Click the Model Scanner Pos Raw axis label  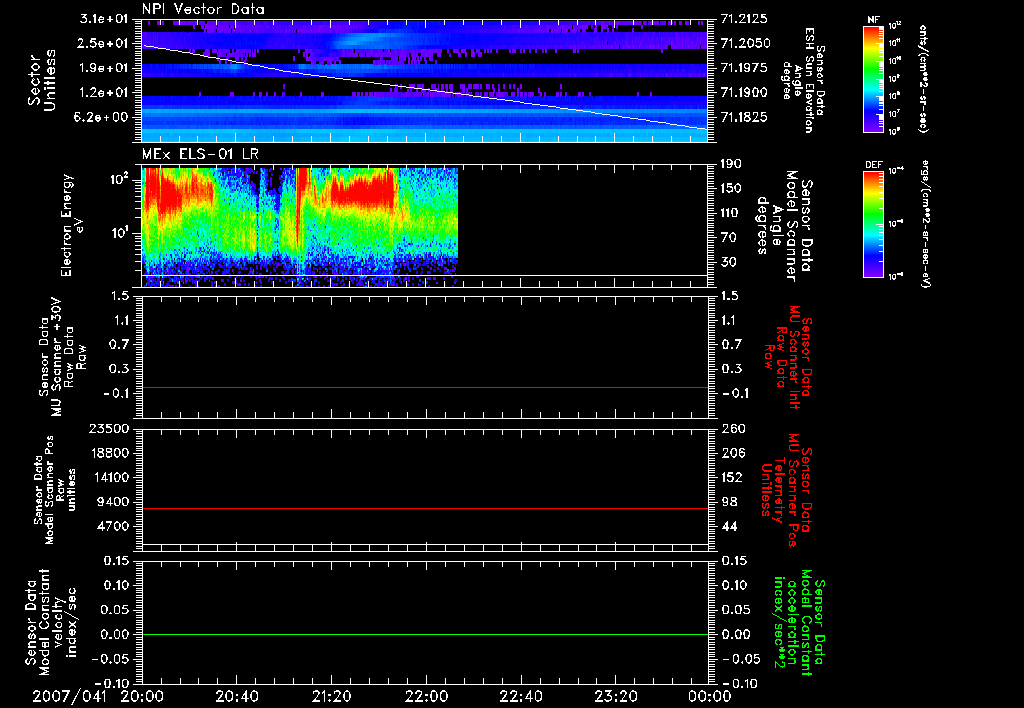pos(54,490)
